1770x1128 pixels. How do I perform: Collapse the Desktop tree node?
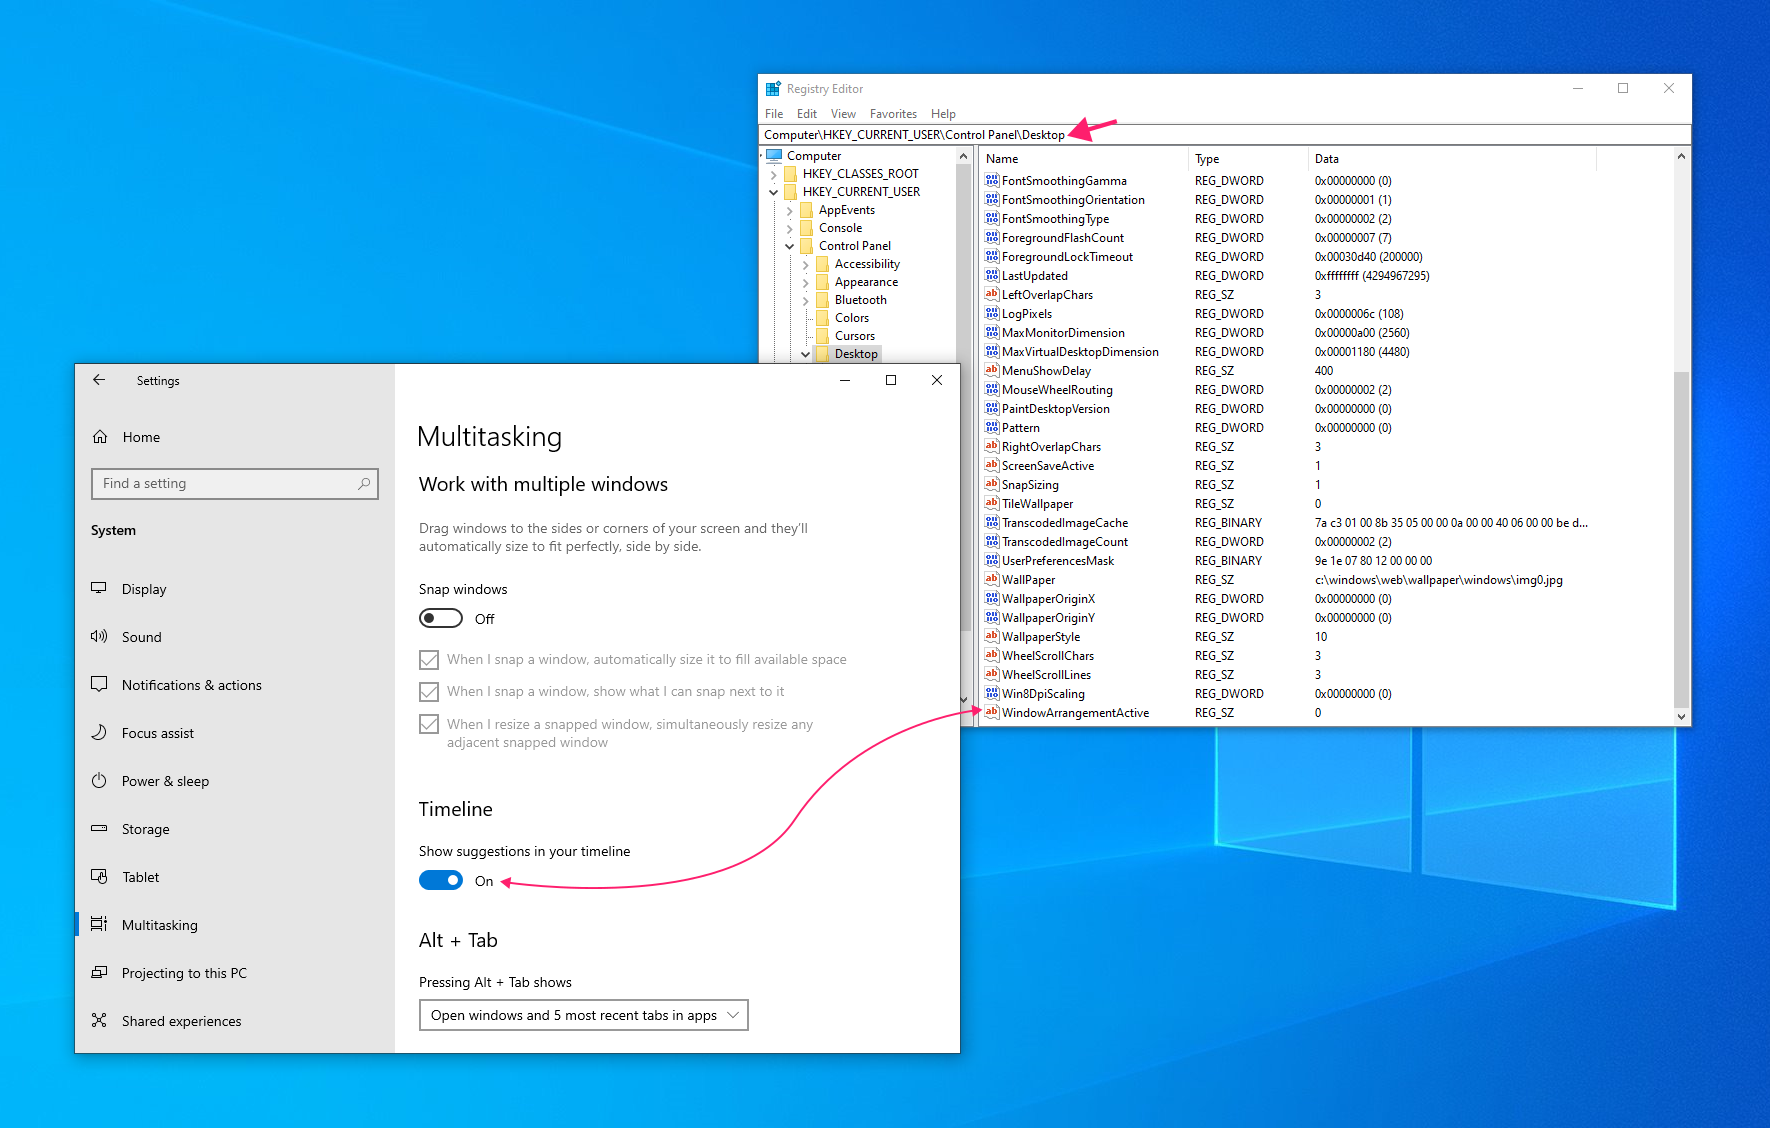806,354
